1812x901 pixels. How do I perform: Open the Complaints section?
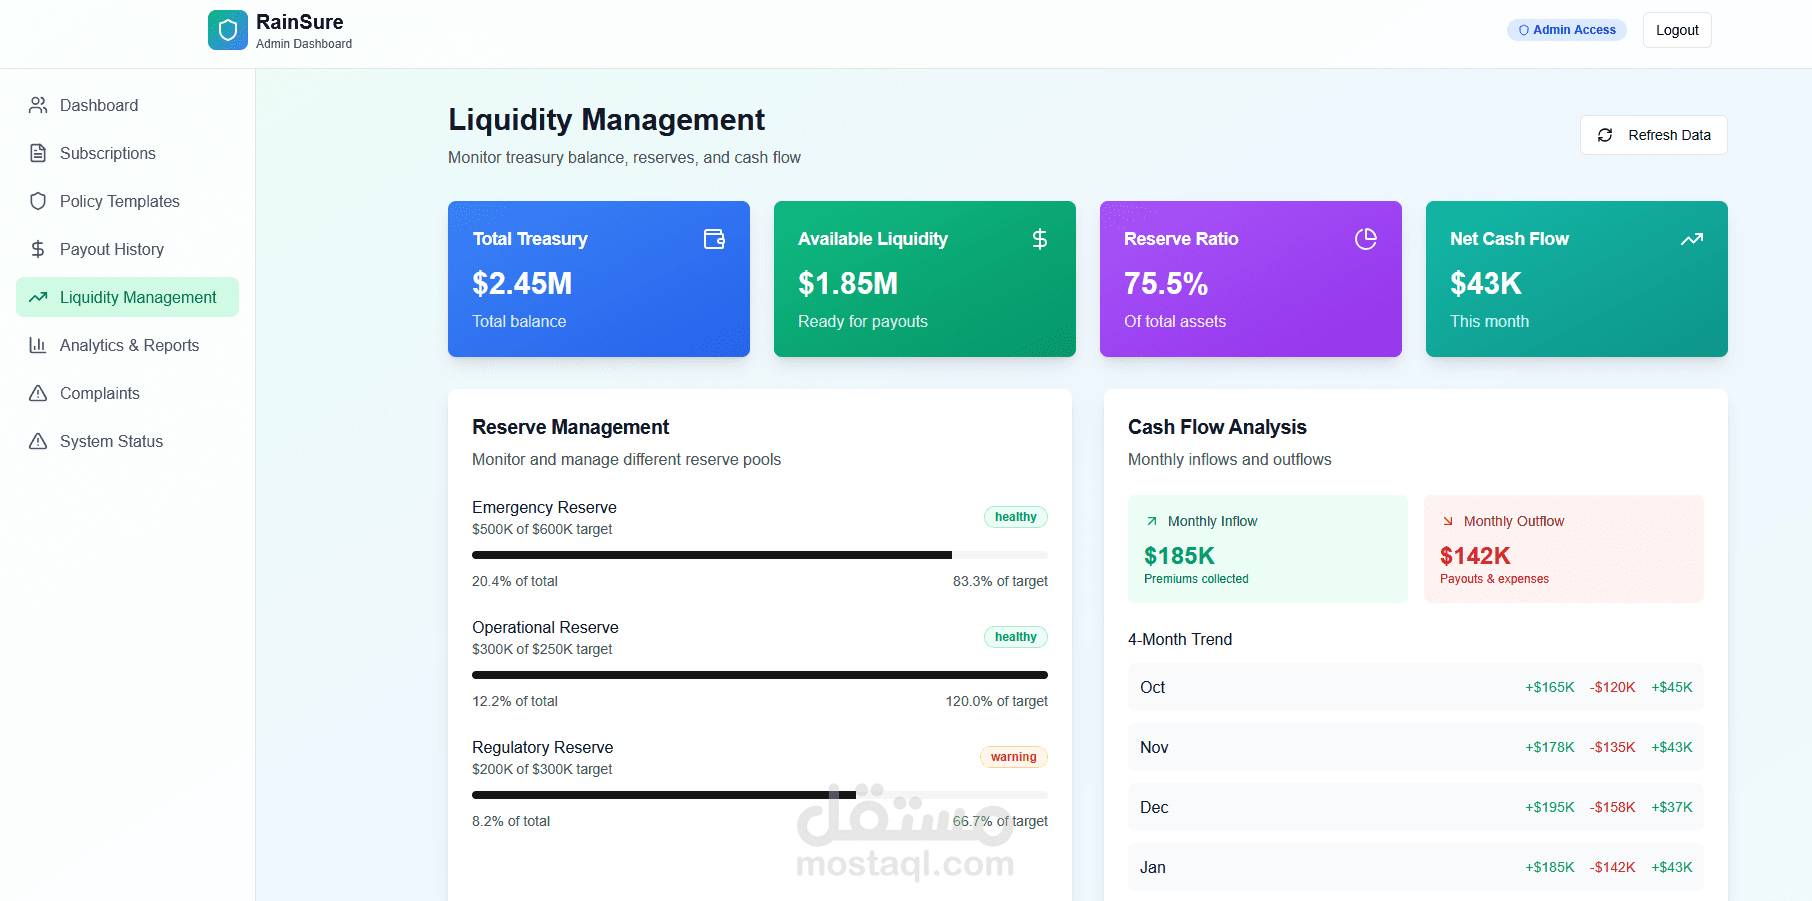click(127, 393)
